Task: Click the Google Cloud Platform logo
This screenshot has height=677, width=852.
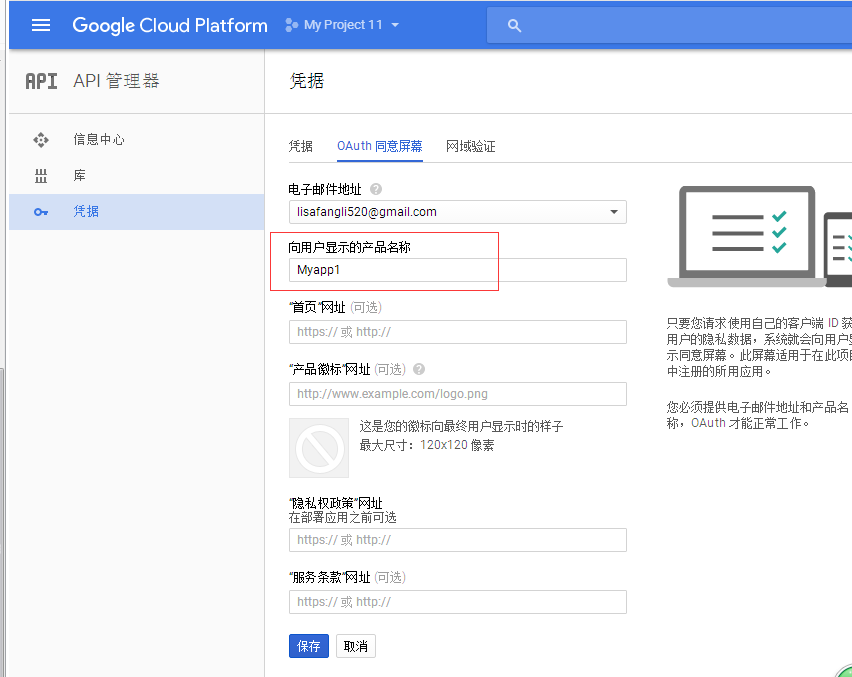Action: 170,26
